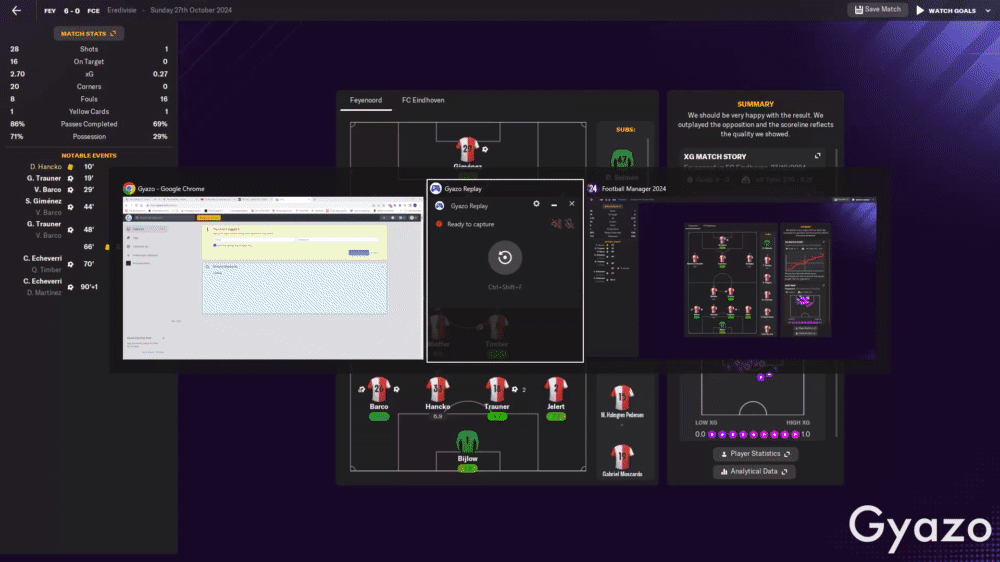Minimize the Gyazo Replay window
Screen dimensions: 1000x562
coord(554,204)
